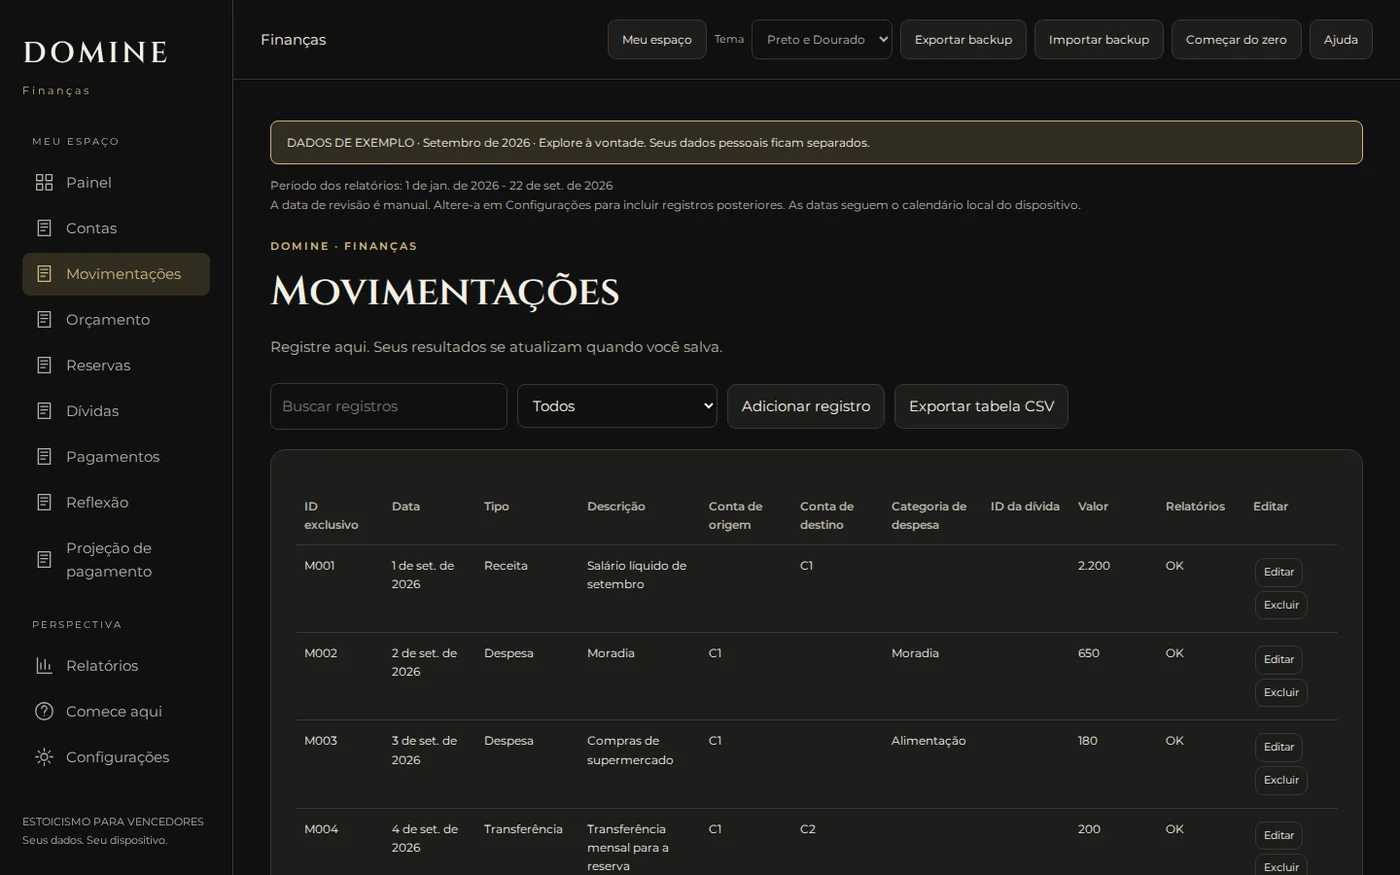Click the DADOS DE EXEMPLO banner

[816, 142]
